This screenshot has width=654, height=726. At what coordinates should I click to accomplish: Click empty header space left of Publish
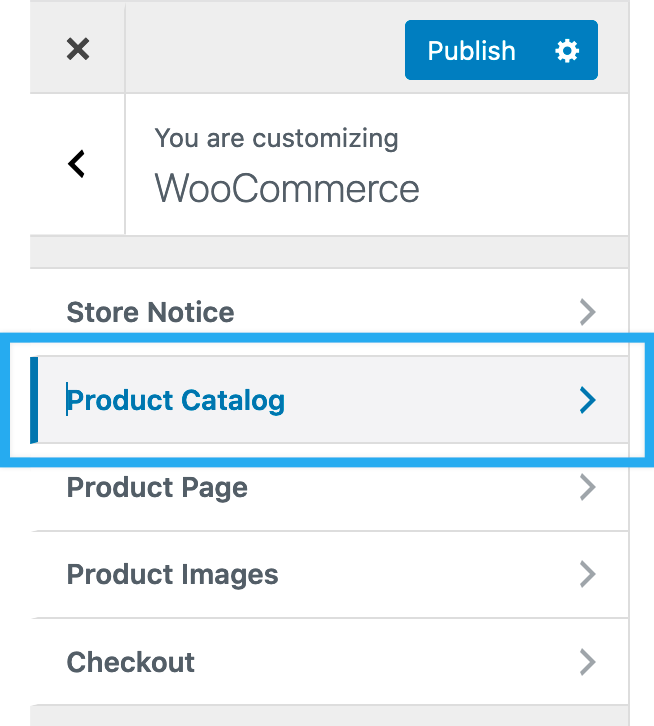click(265, 49)
